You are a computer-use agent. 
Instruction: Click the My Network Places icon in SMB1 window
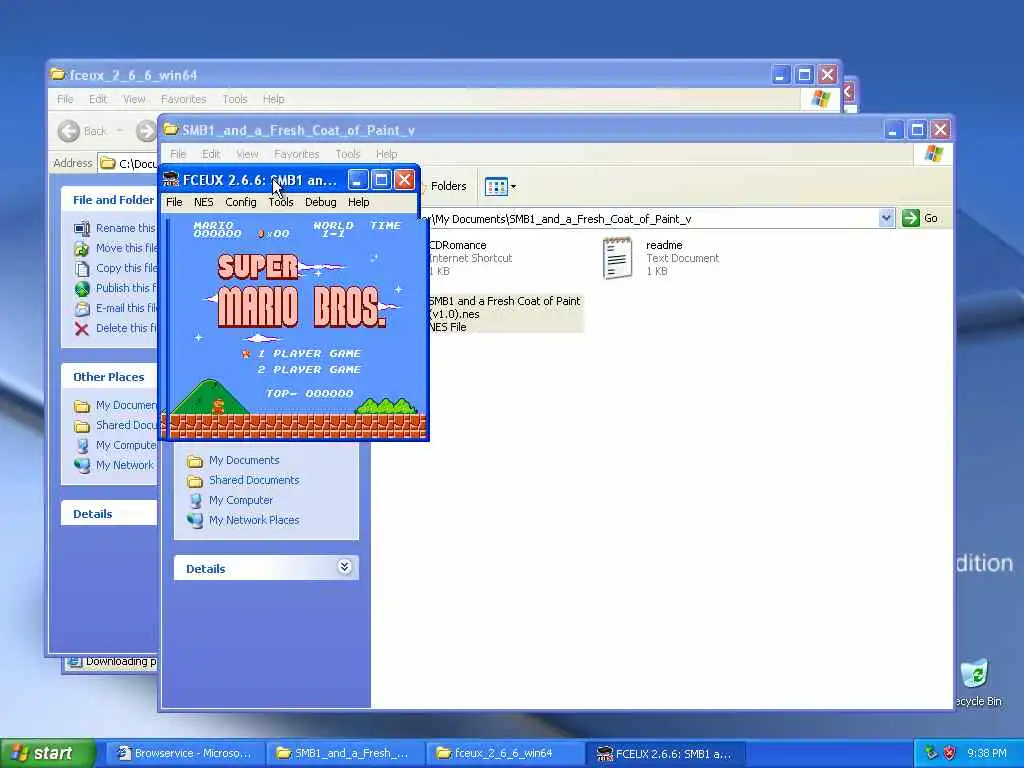(x=195, y=520)
